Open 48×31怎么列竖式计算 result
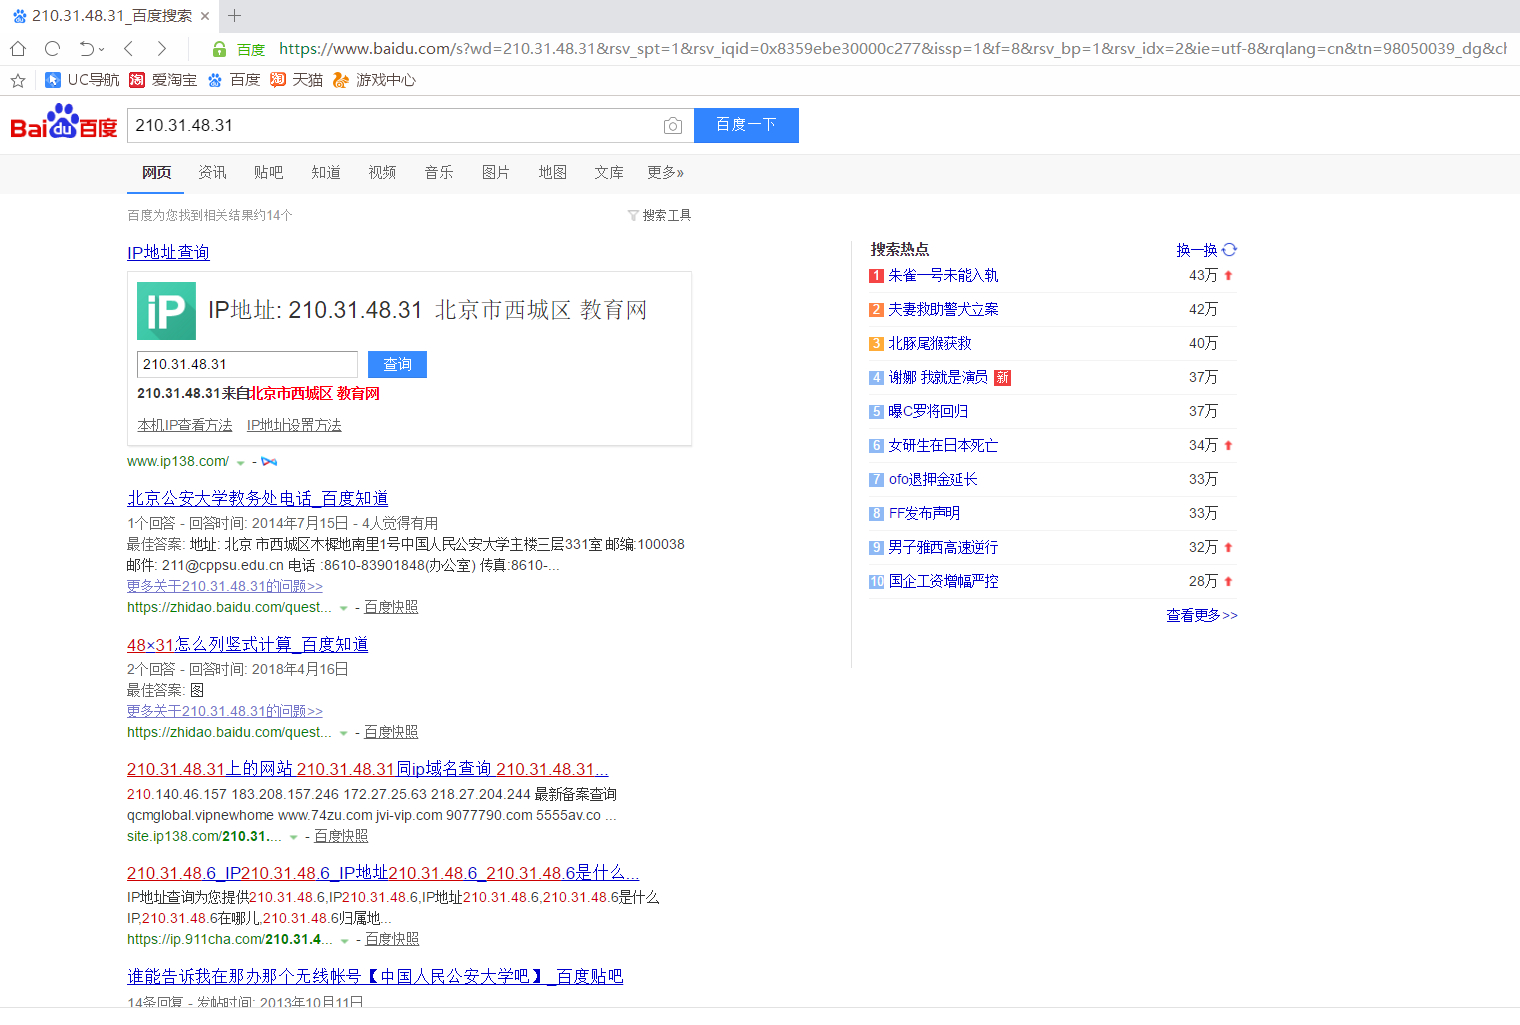Viewport: 1520px width, 1025px height. point(247,645)
